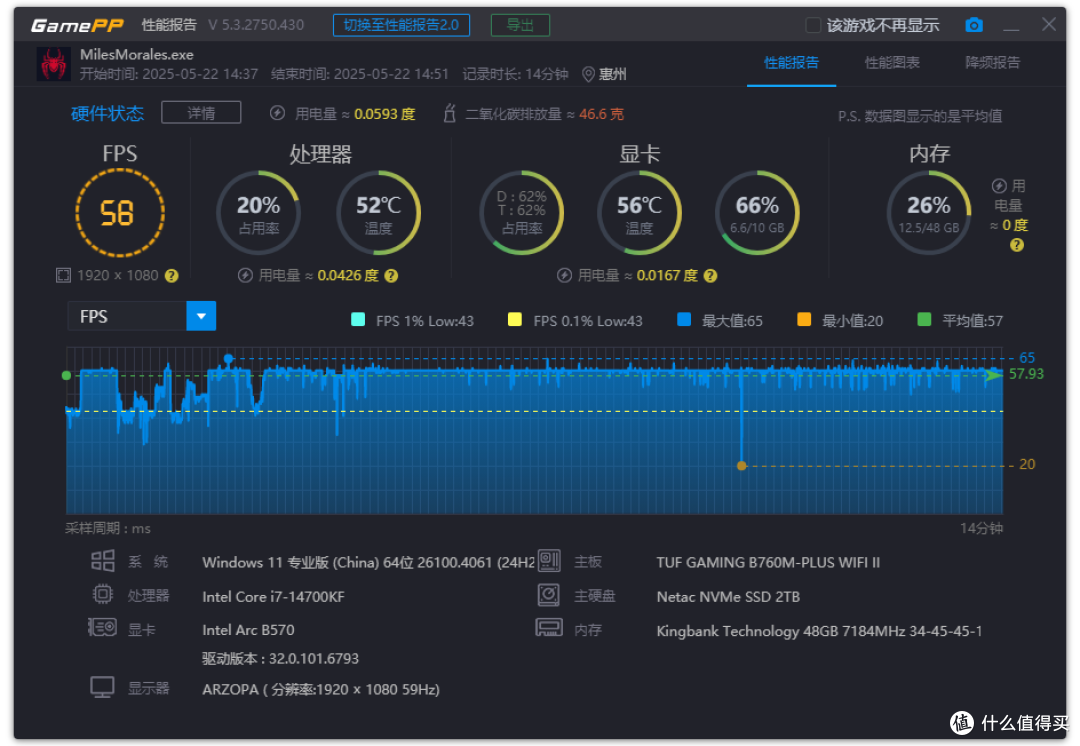
Task: Click the 记录时长: 14分钟 text
Action: point(515,74)
